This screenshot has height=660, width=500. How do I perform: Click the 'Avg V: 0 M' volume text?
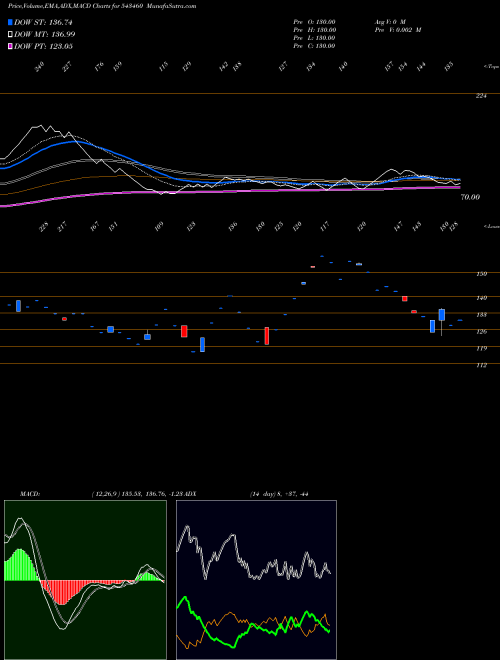pos(390,22)
